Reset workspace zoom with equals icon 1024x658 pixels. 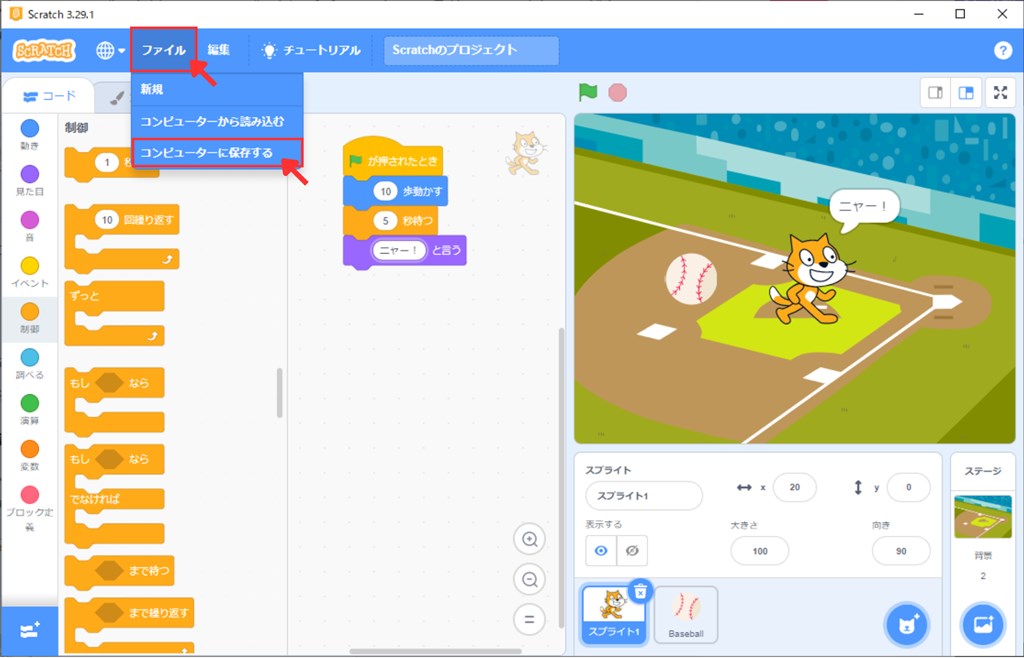click(530, 619)
